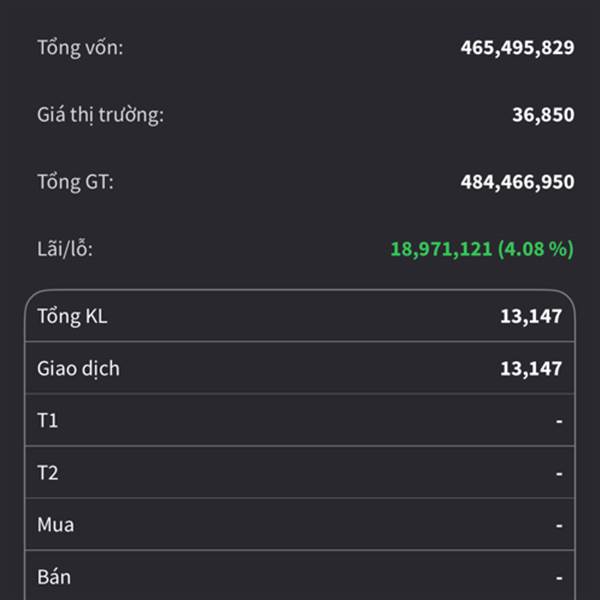
Task: Click the dash value in Bán row
Action: point(559,577)
